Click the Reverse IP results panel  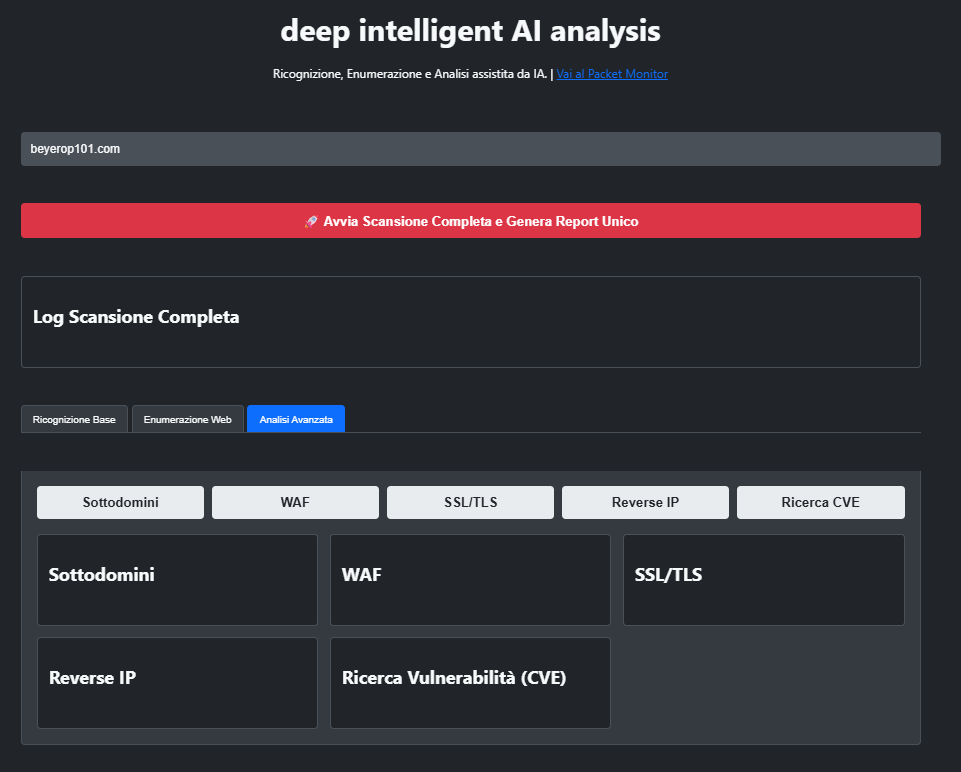click(177, 683)
